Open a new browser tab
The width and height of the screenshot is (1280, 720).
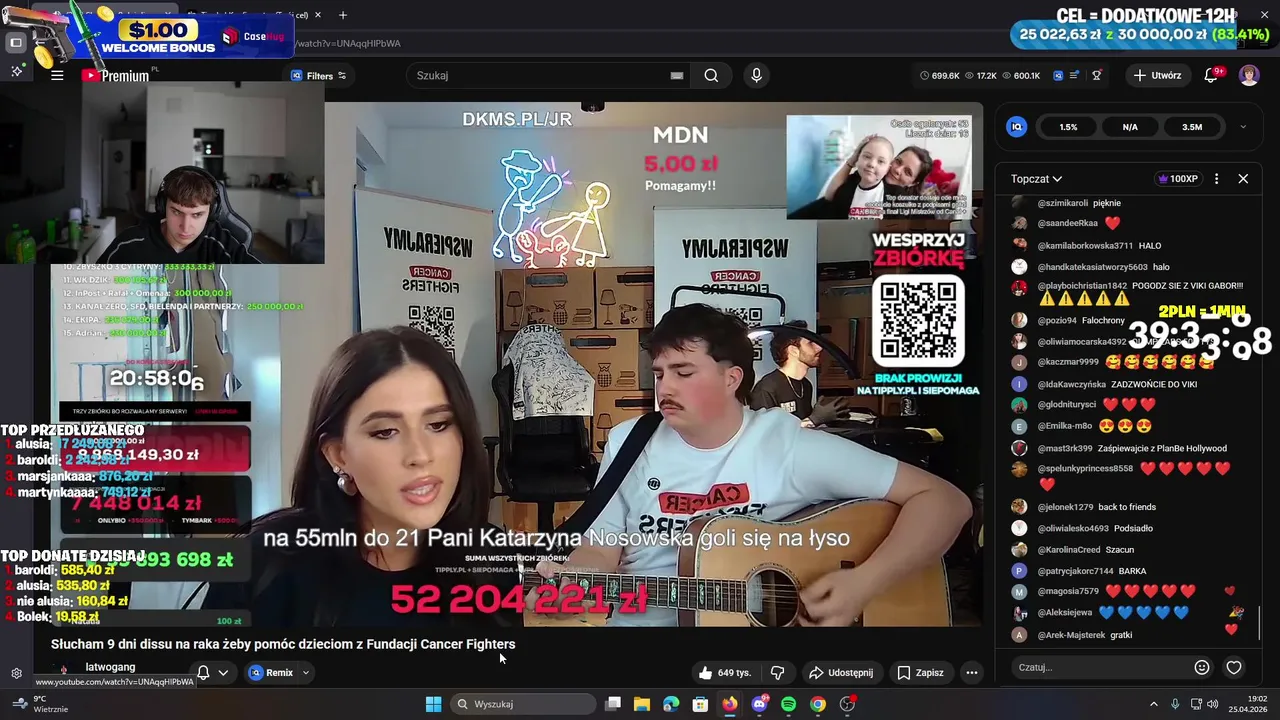point(343,15)
